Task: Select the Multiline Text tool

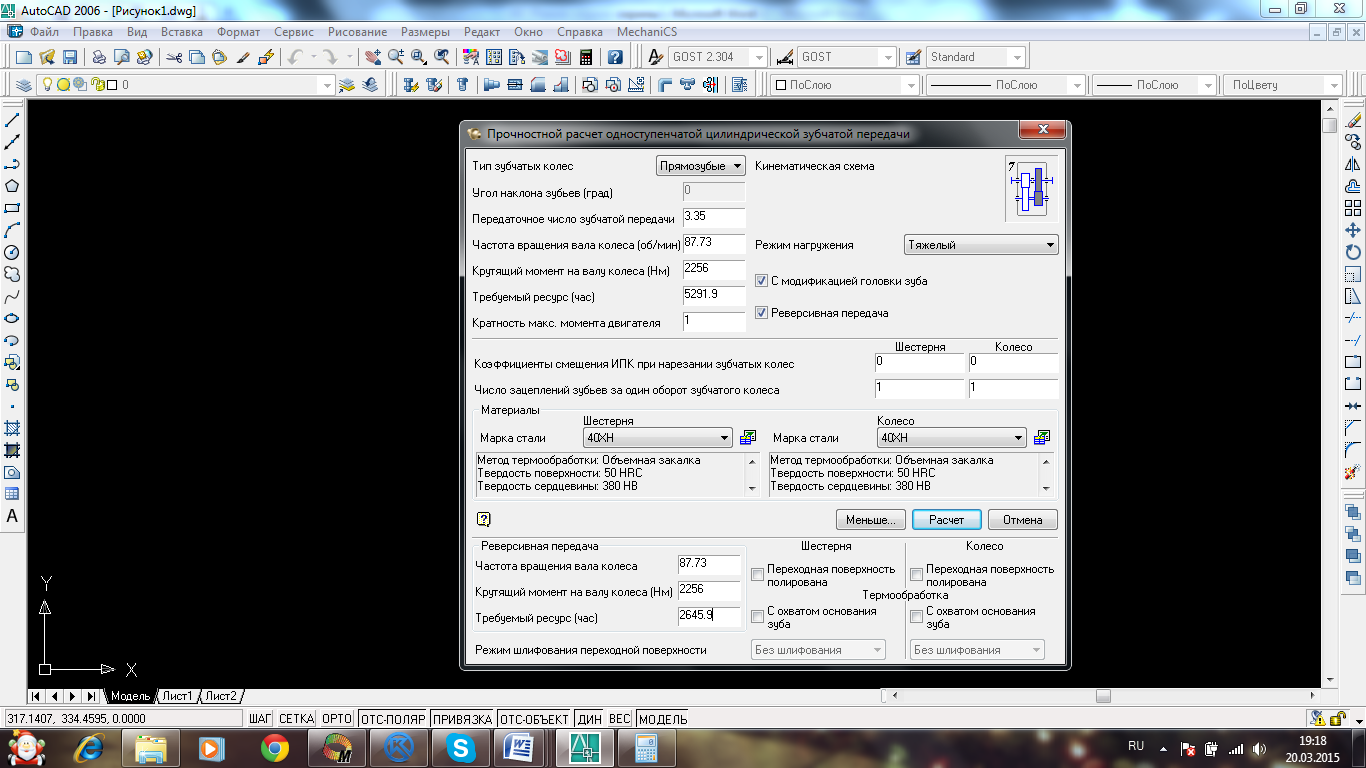Action: pyautogui.click(x=12, y=516)
